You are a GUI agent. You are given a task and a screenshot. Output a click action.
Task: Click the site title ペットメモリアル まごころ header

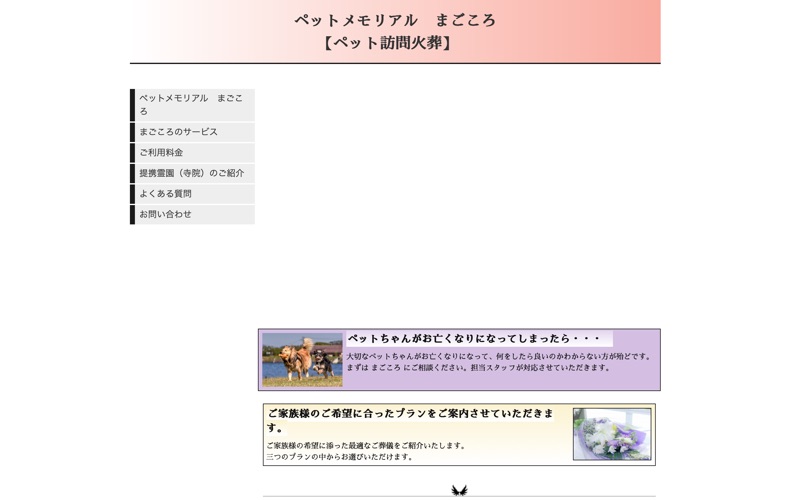click(x=395, y=20)
